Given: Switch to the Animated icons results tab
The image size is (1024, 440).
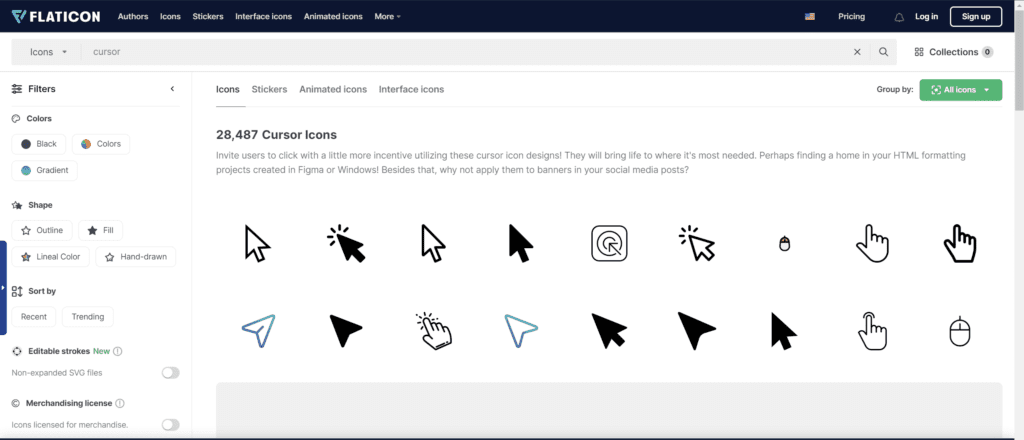Looking at the screenshot, I should click(x=333, y=89).
